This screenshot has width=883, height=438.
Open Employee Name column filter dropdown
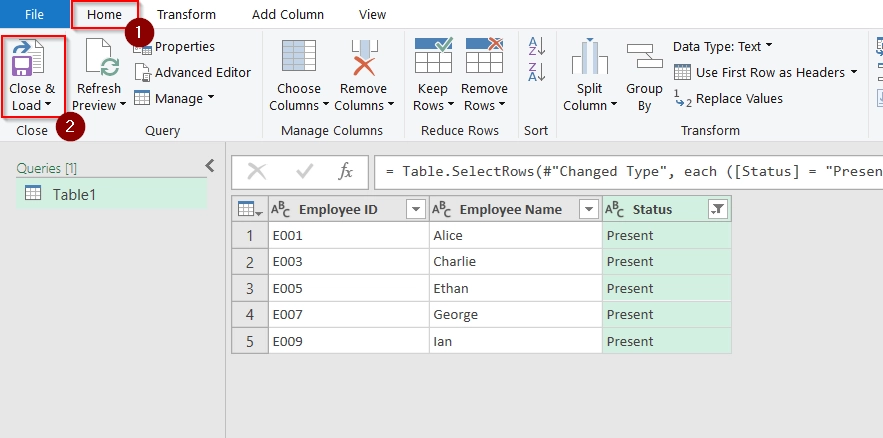coord(588,209)
